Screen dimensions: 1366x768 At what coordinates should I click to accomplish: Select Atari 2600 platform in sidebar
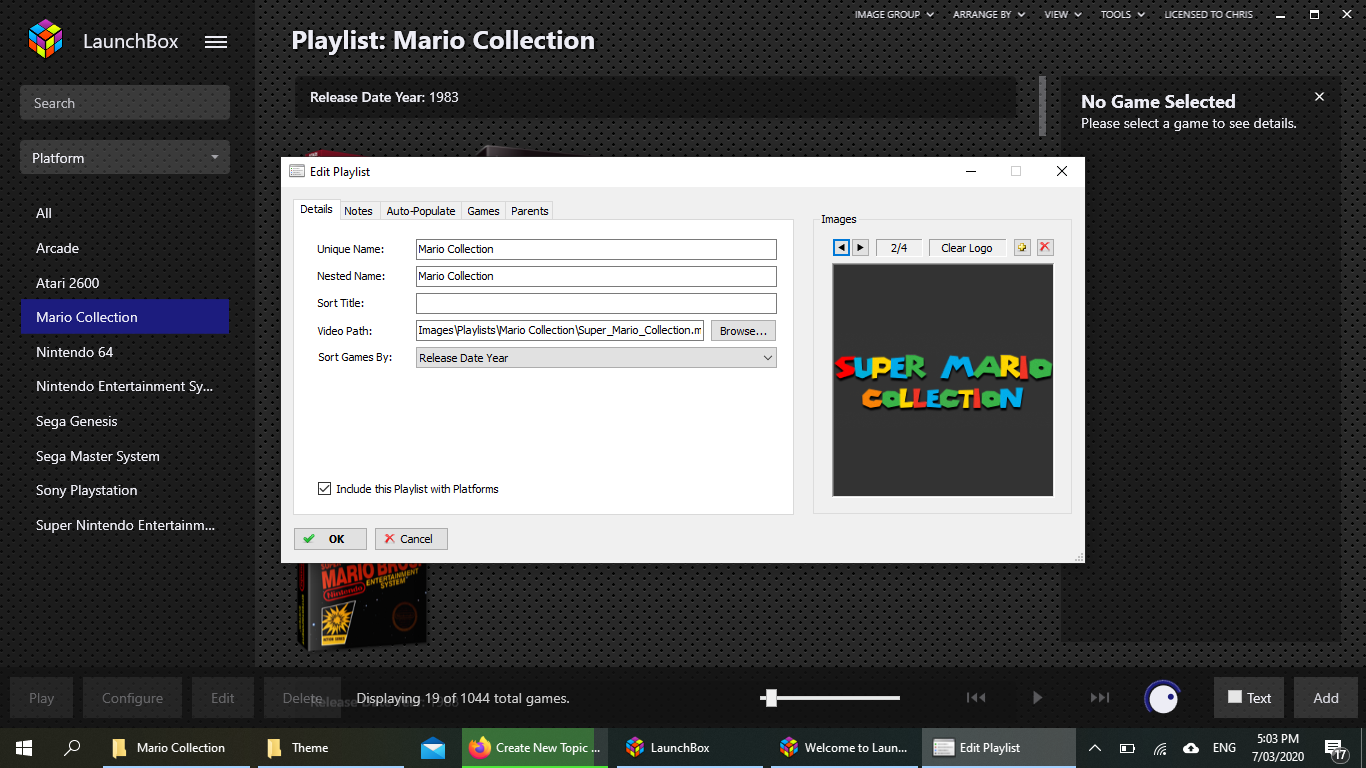pos(125,283)
